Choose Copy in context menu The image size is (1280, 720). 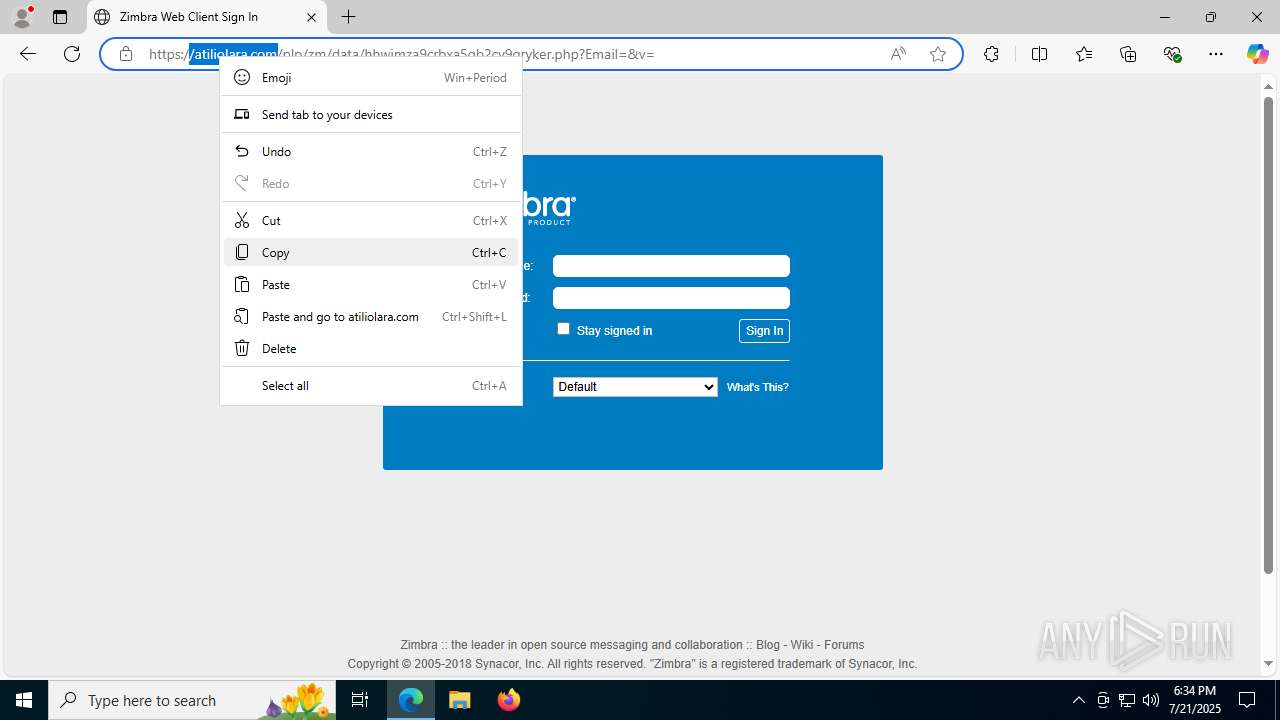tap(371, 253)
